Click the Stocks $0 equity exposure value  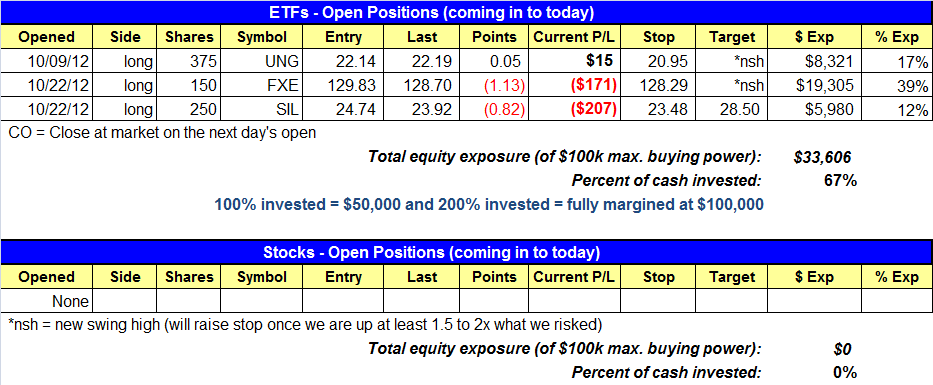844,349
